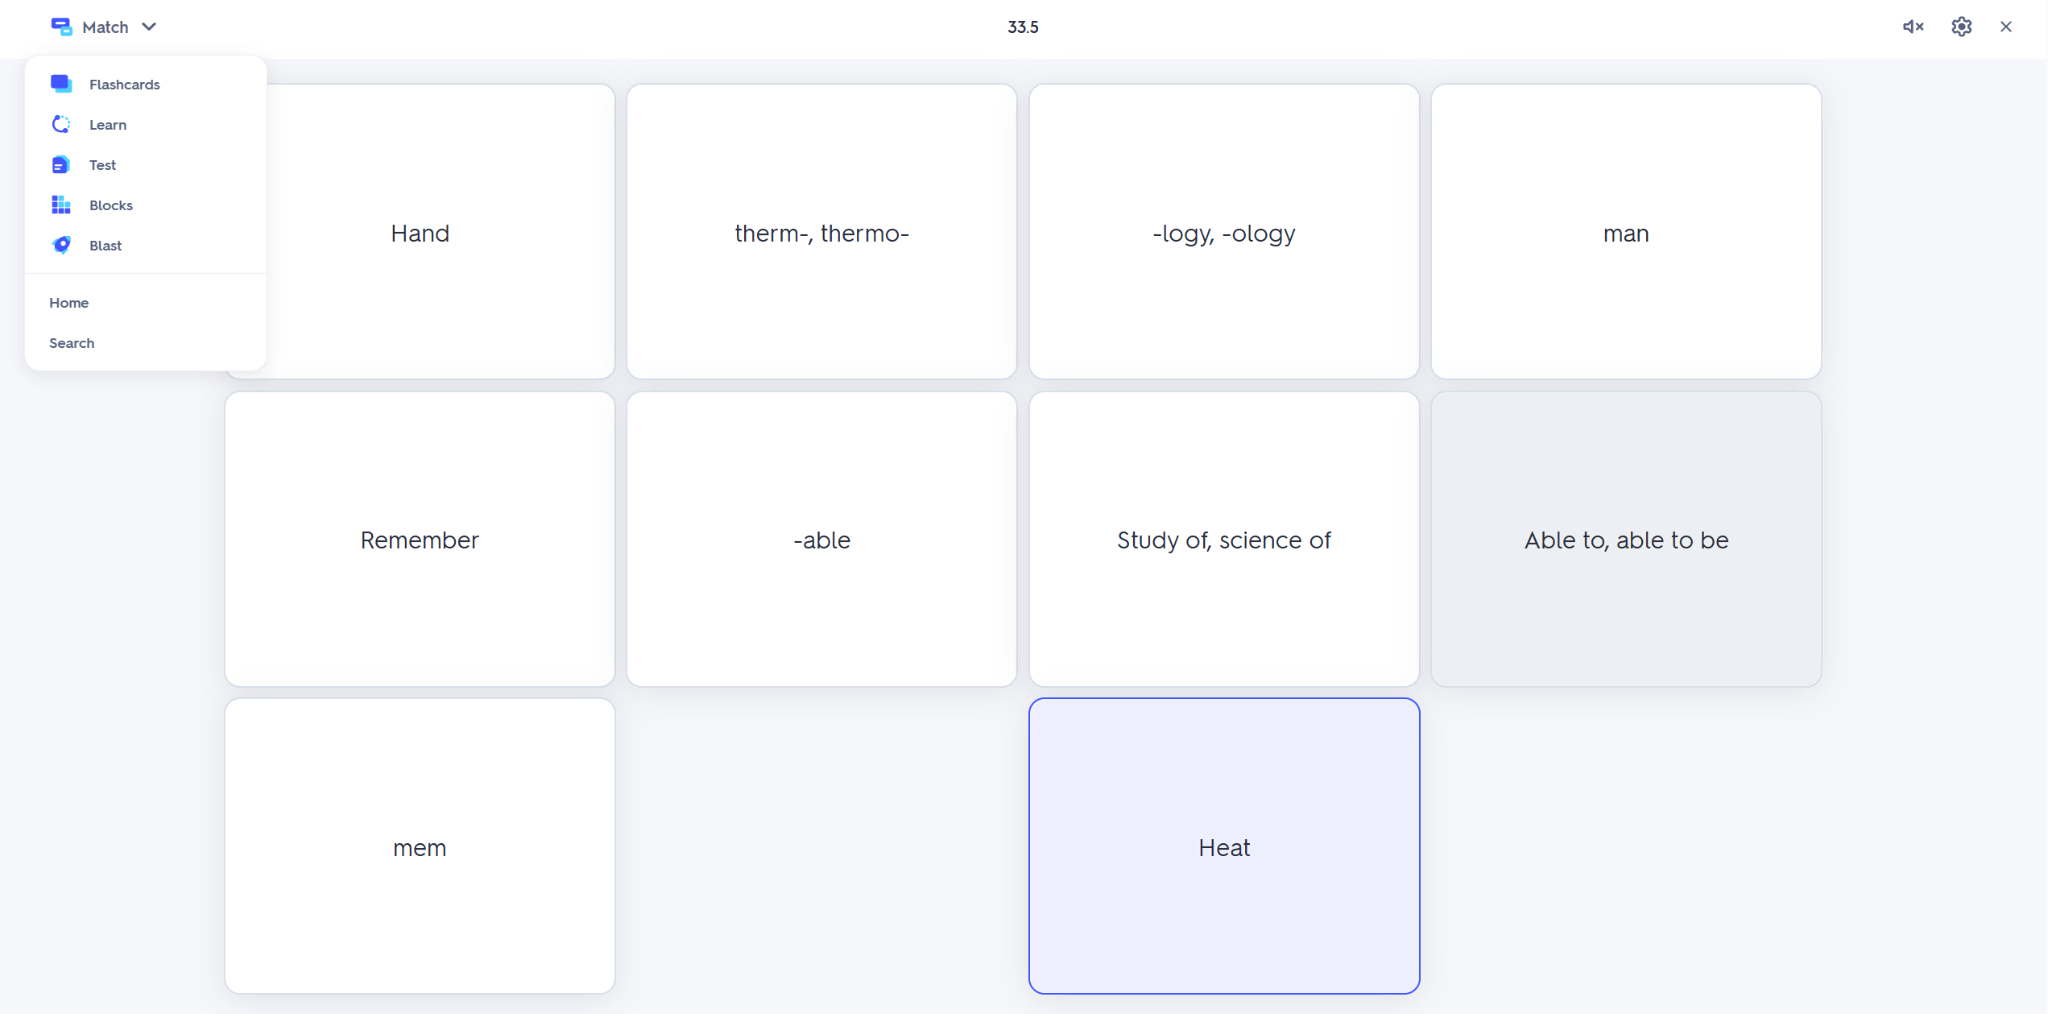
Task: Click the Test mode icon
Action: coord(61,165)
